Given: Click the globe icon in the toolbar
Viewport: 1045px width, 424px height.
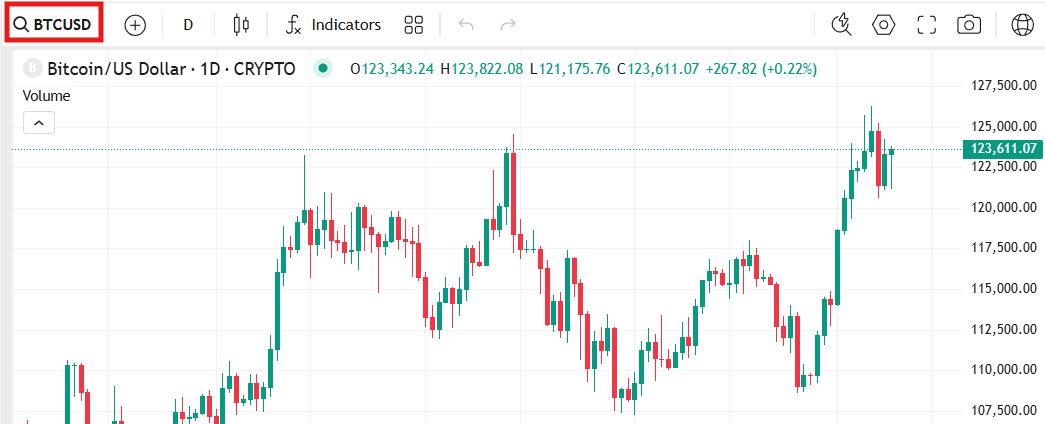Looking at the screenshot, I should [1022, 25].
